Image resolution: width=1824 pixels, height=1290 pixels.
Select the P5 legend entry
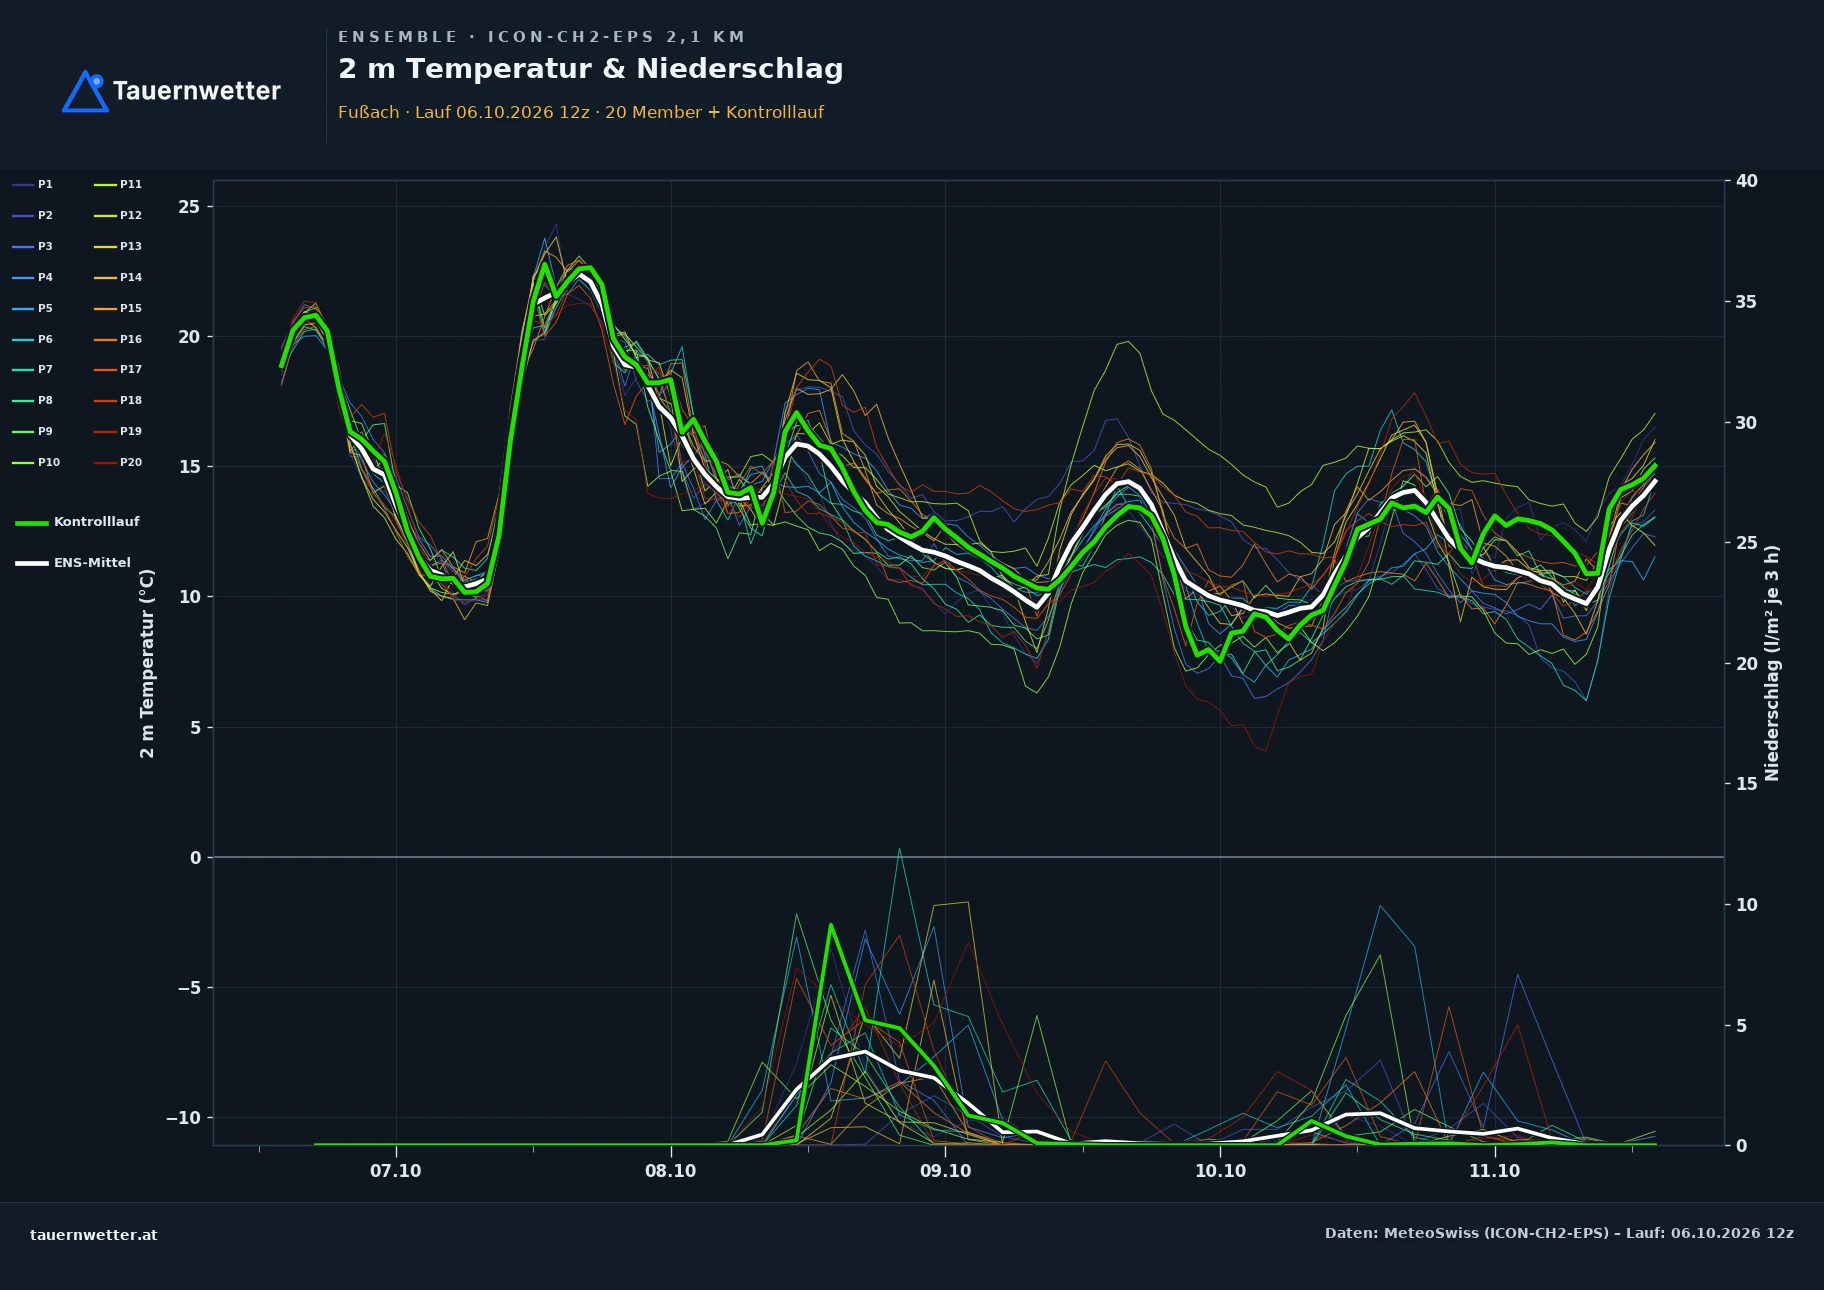[33, 308]
